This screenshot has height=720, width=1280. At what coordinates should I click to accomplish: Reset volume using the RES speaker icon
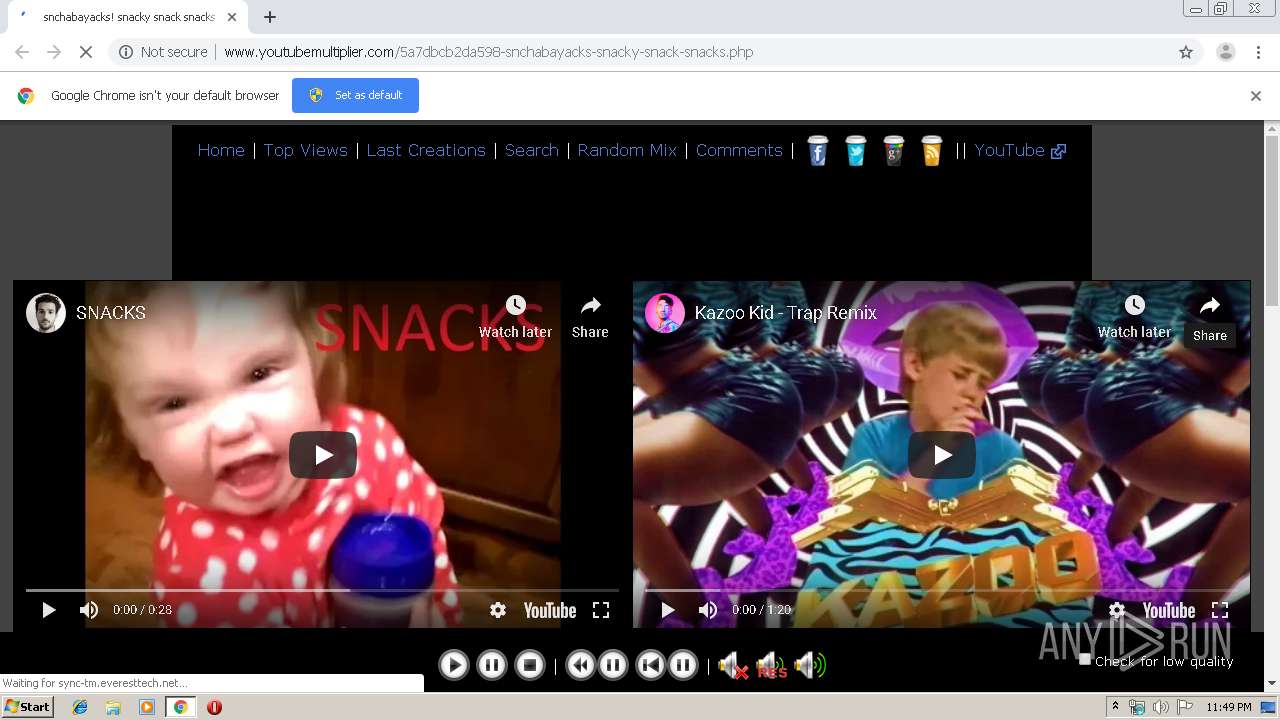pos(771,665)
